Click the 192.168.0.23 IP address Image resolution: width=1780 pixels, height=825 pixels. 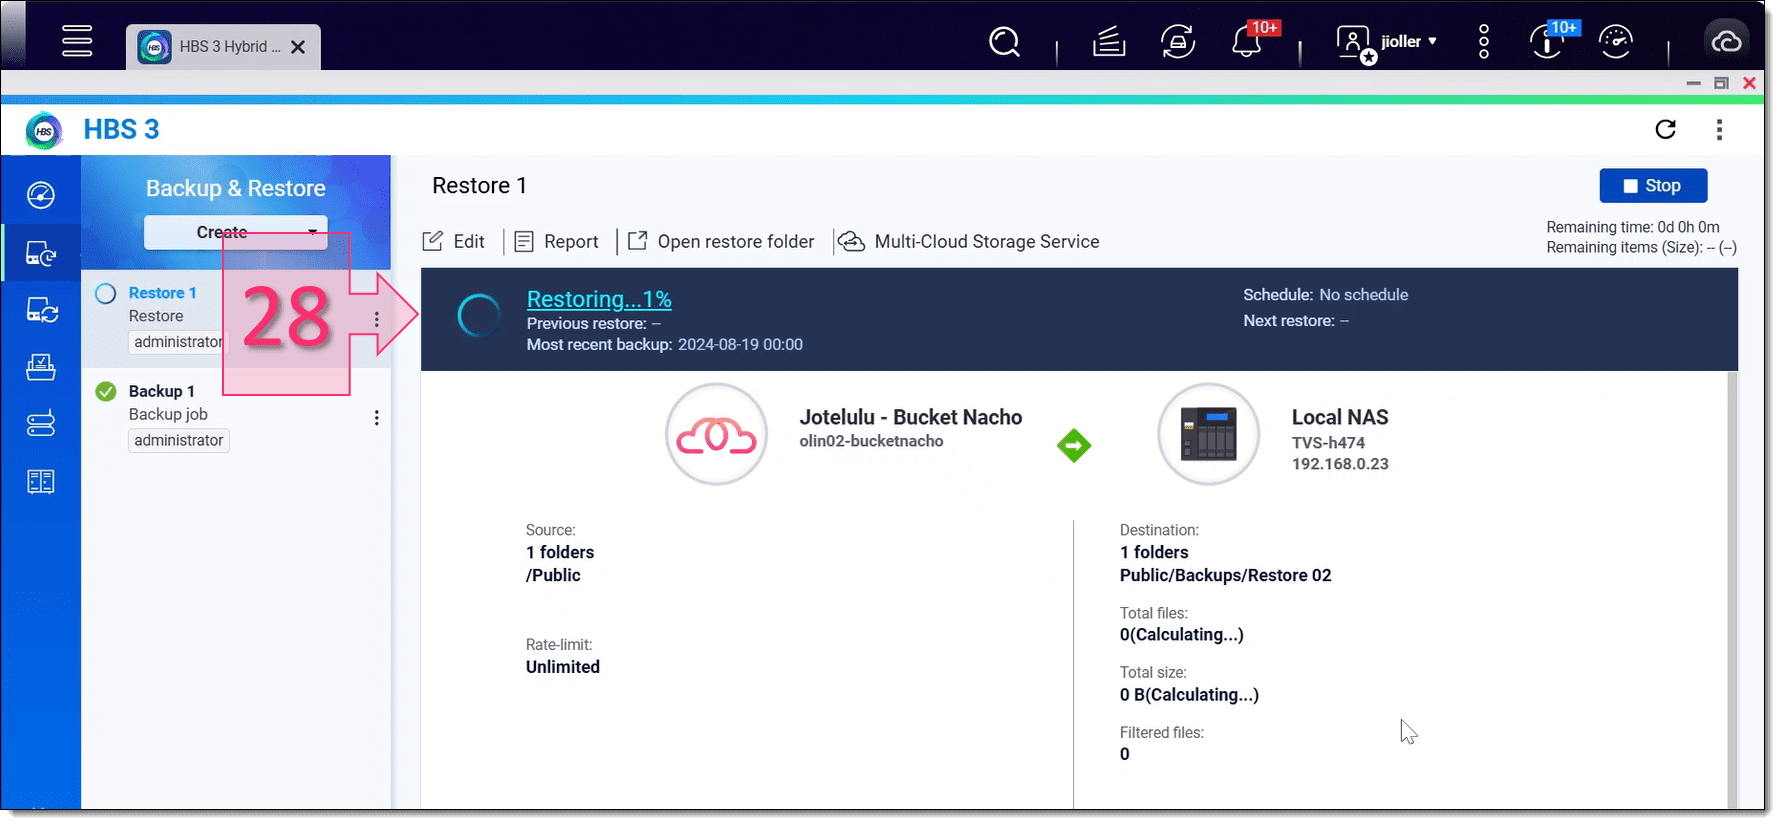pyautogui.click(x=1340, y=464)
